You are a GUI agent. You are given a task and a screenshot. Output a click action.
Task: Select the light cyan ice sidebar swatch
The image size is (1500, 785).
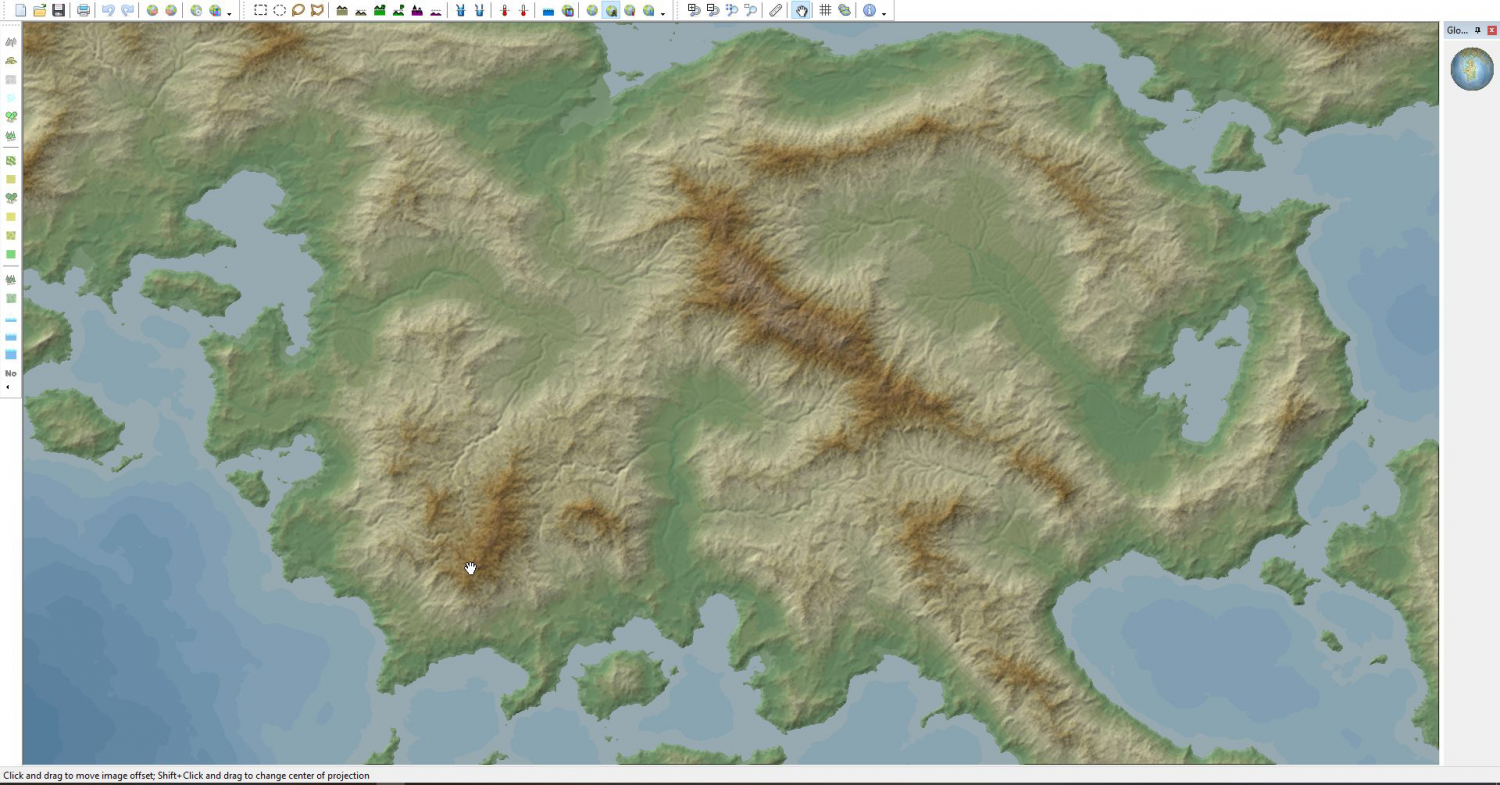pos(11,98)
